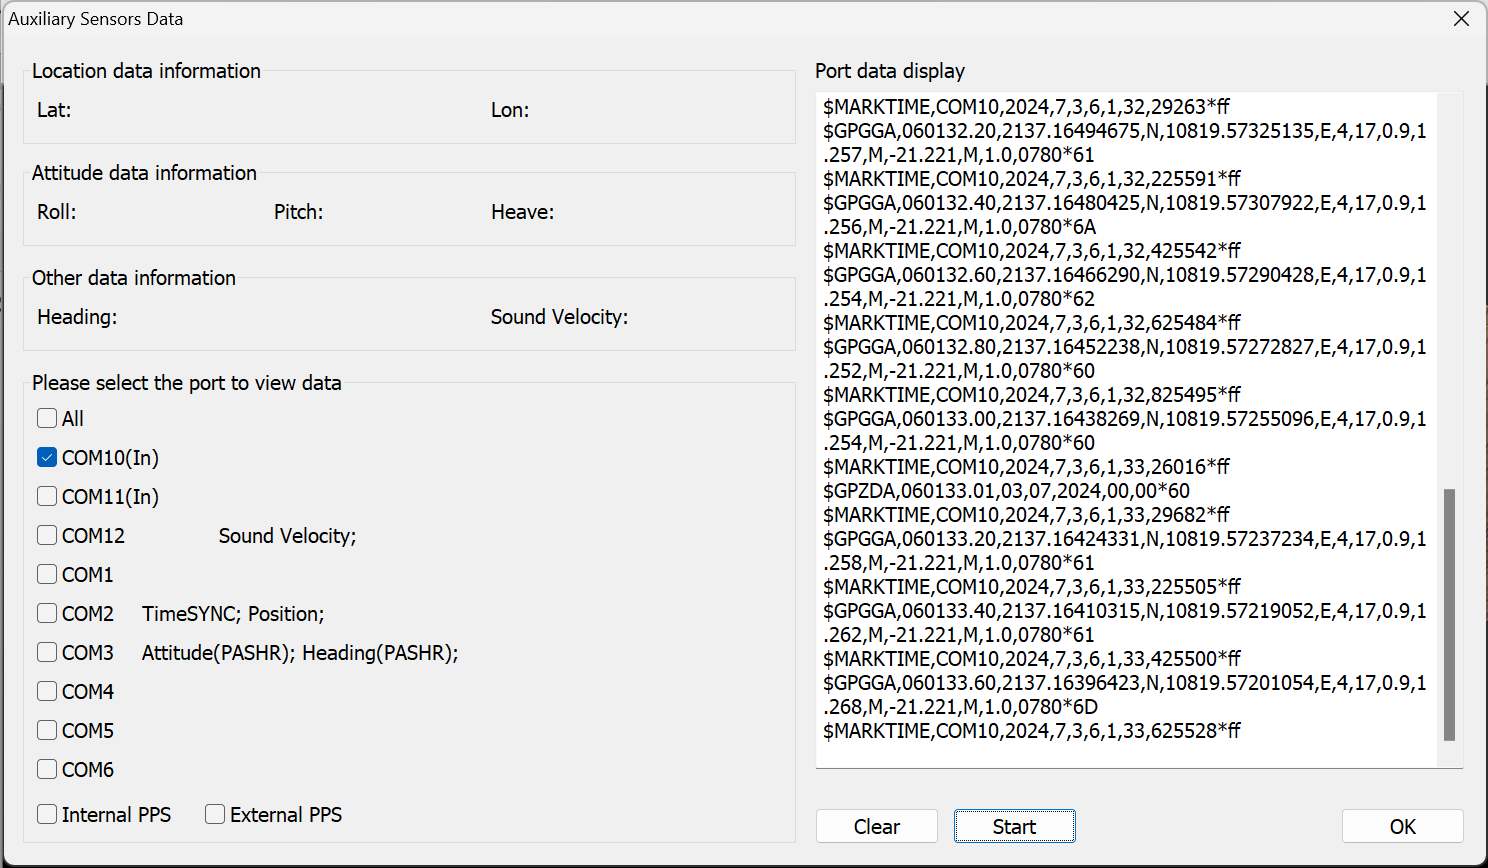The height and width of the screenshot is (868, 1488).
Task: Enable COM2 TimeSYNC Position checkbox
Action: (47, 614)
